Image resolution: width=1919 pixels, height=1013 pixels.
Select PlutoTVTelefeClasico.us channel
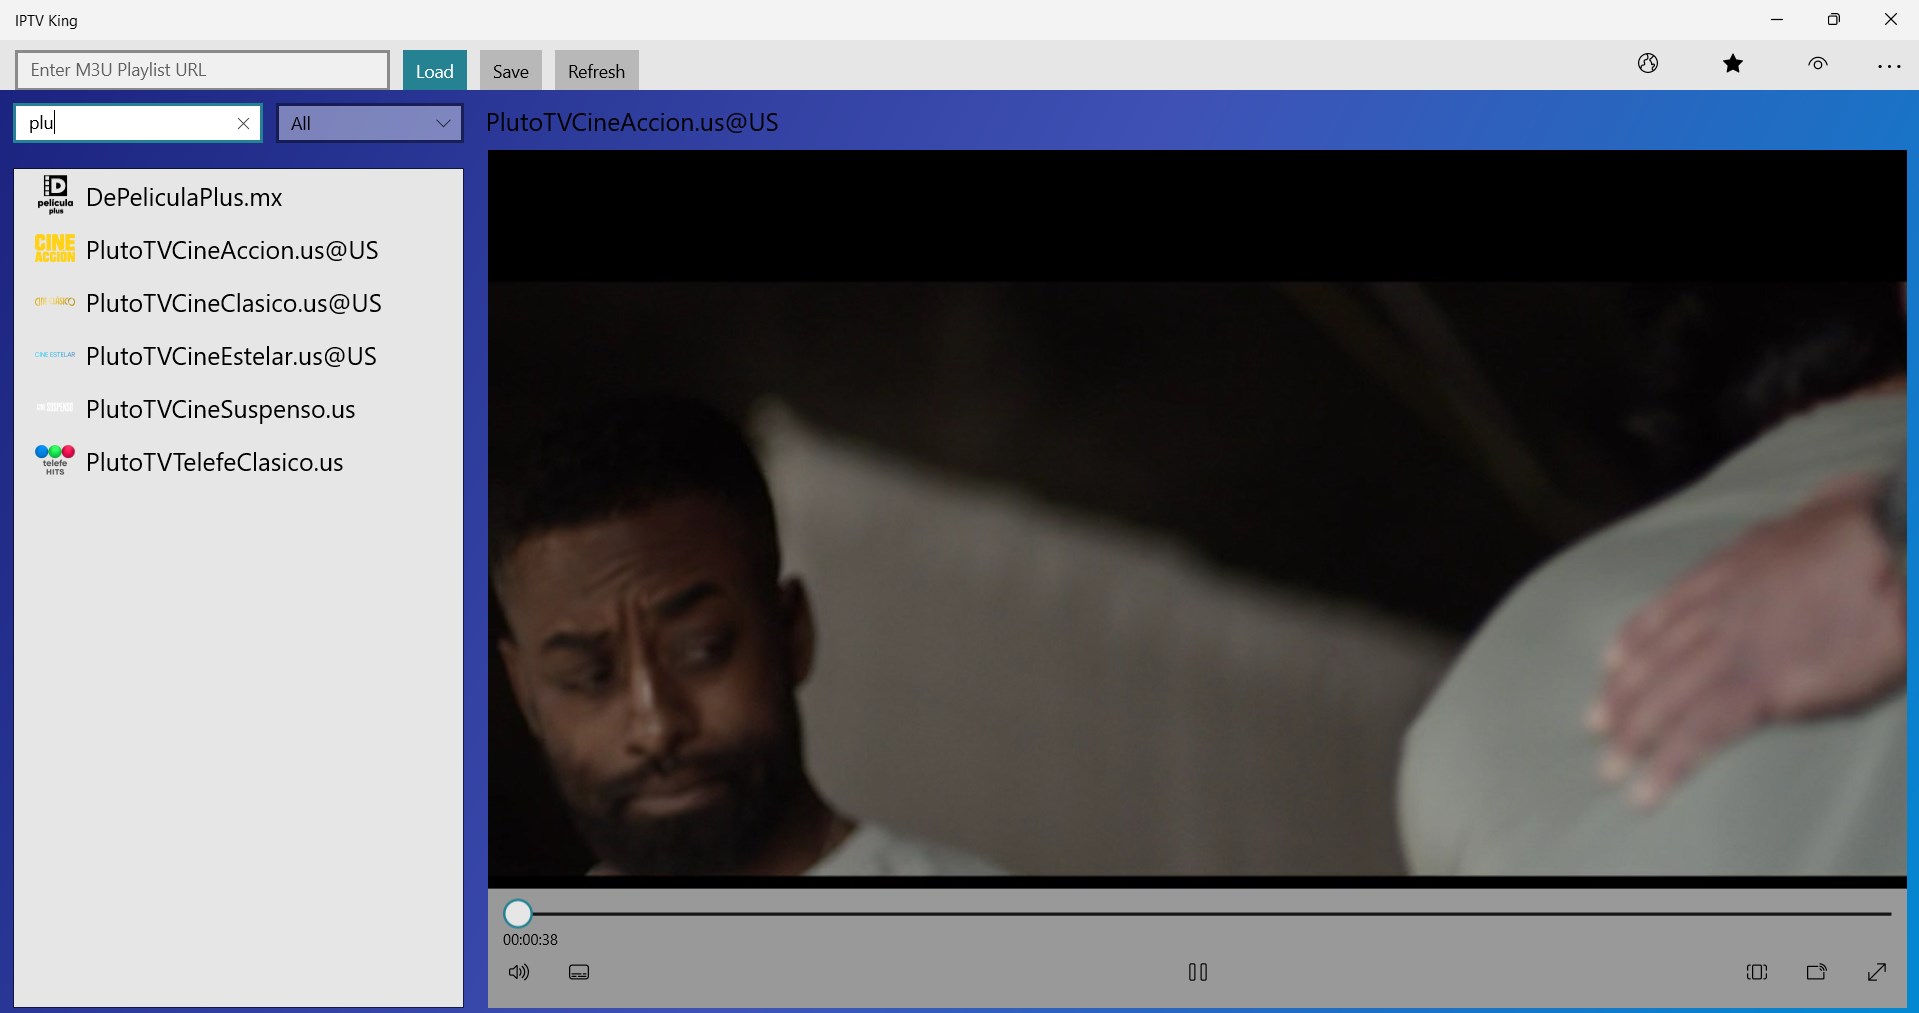[214, 462]
